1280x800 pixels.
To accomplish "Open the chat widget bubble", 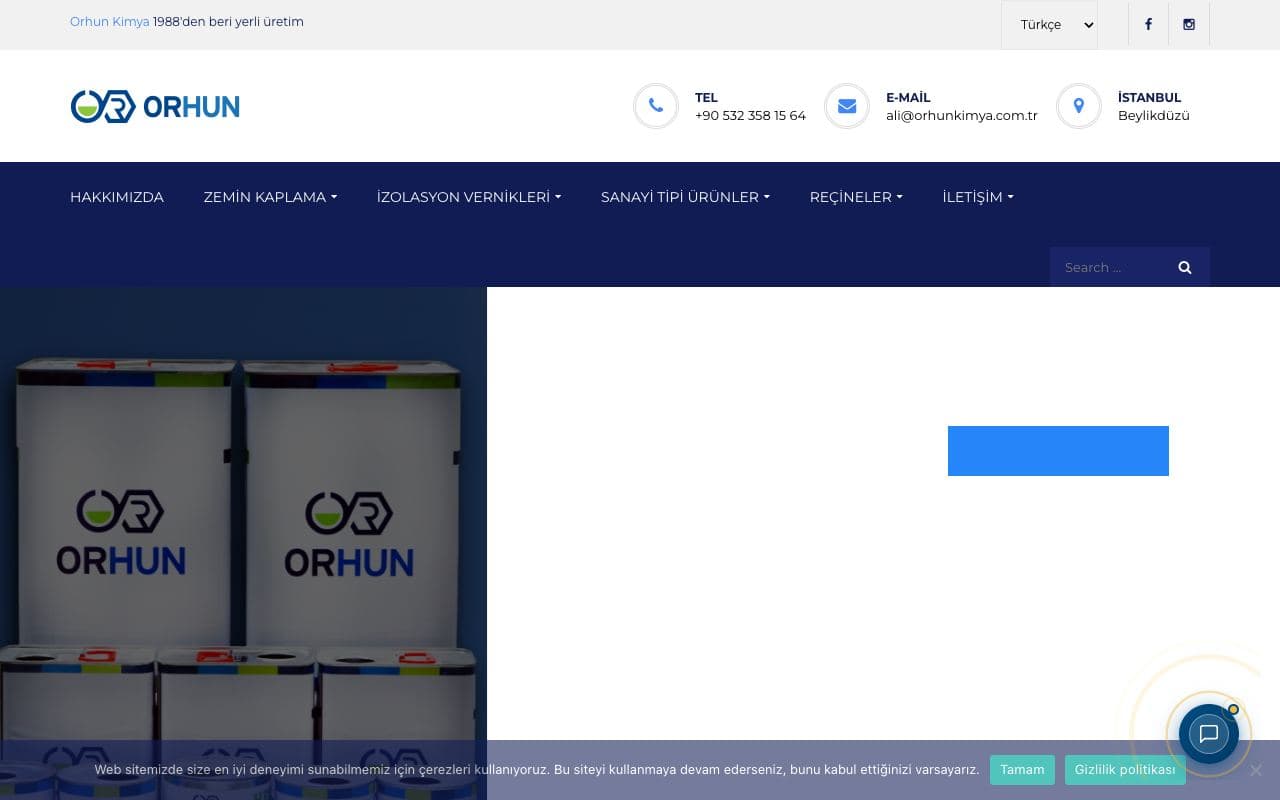I will pyautogui.click(x=1208, y=734).
